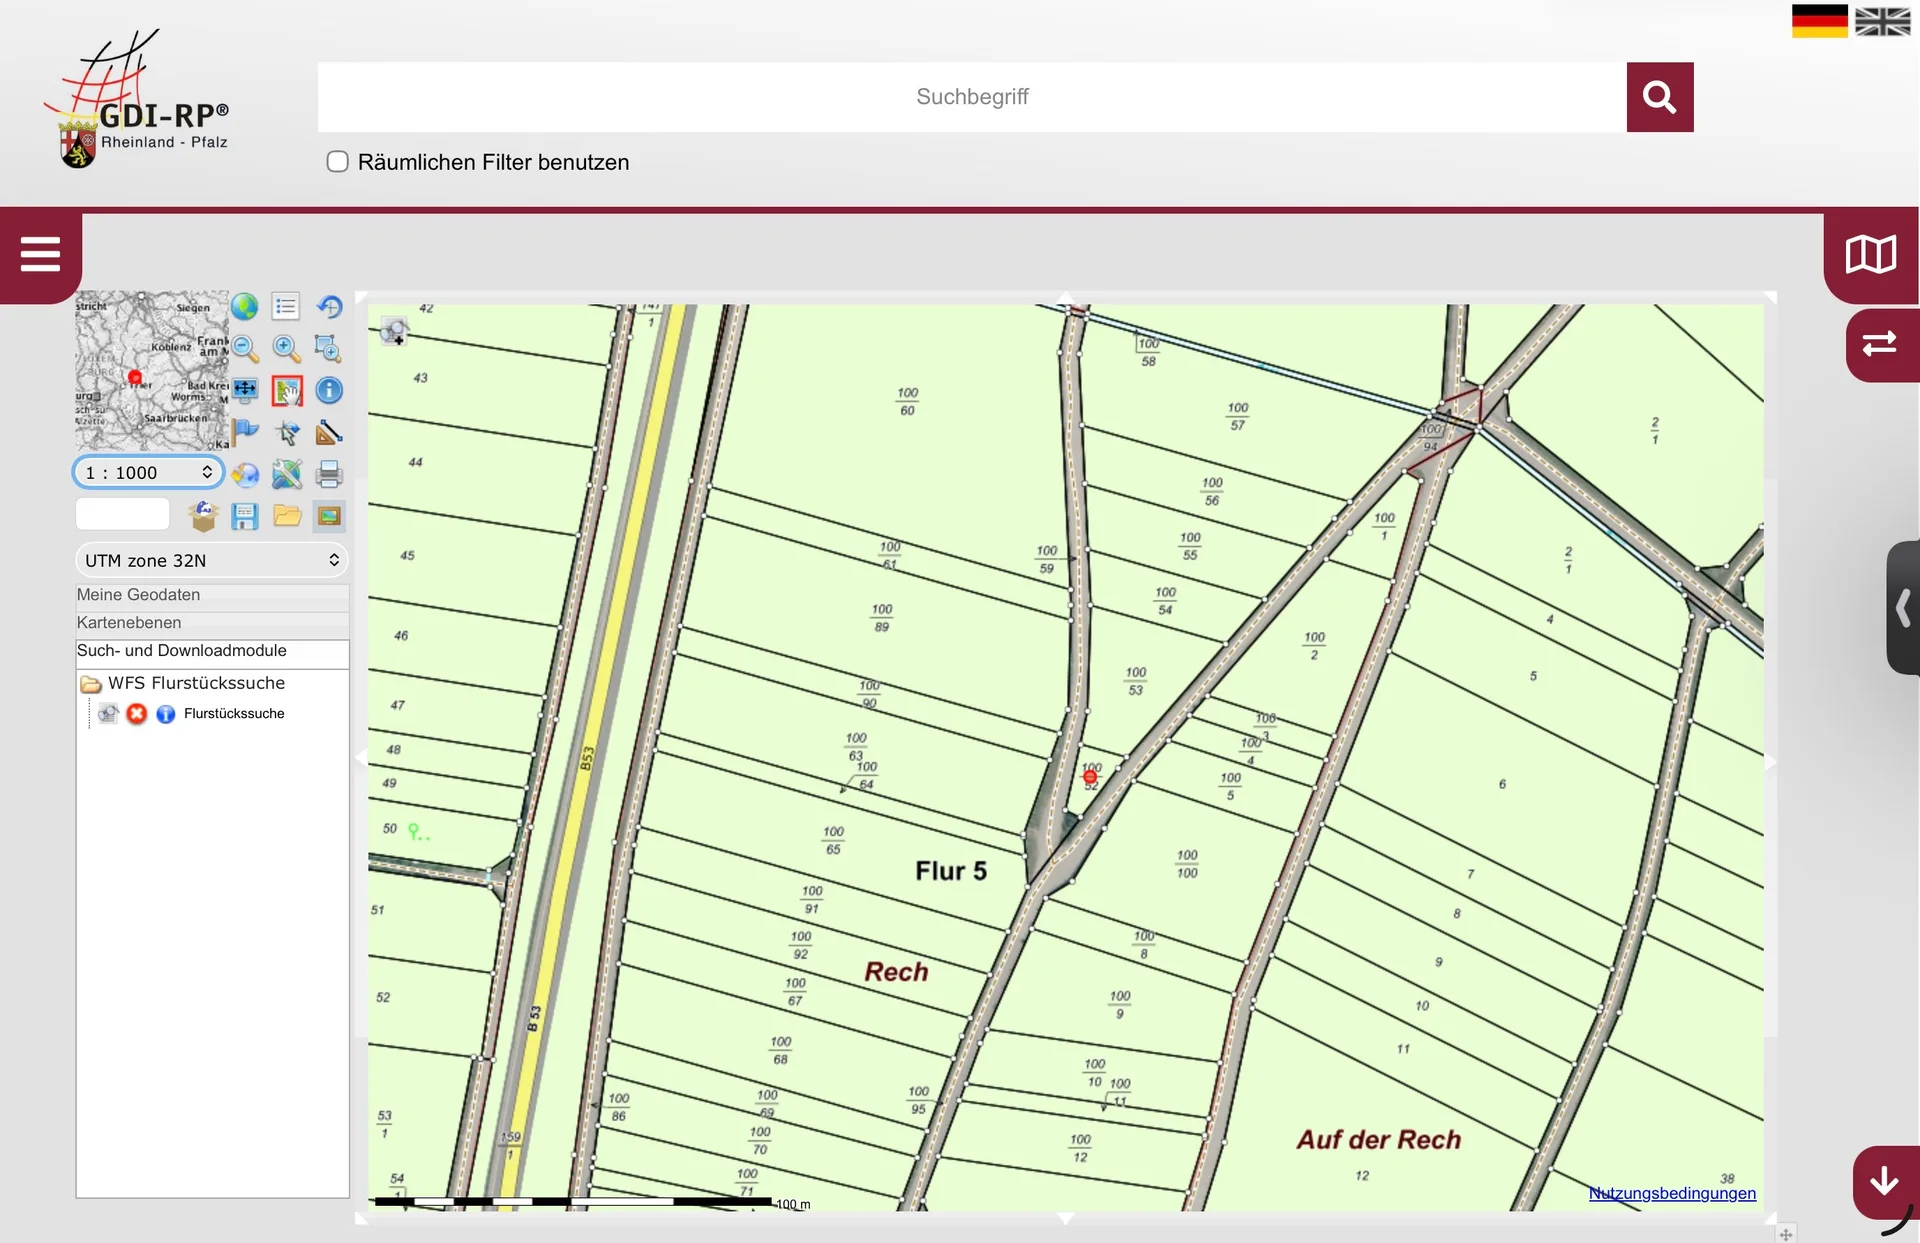1920x1243 pixels.
Task: Click the floppy disk save icon
Action: (245, 516)
